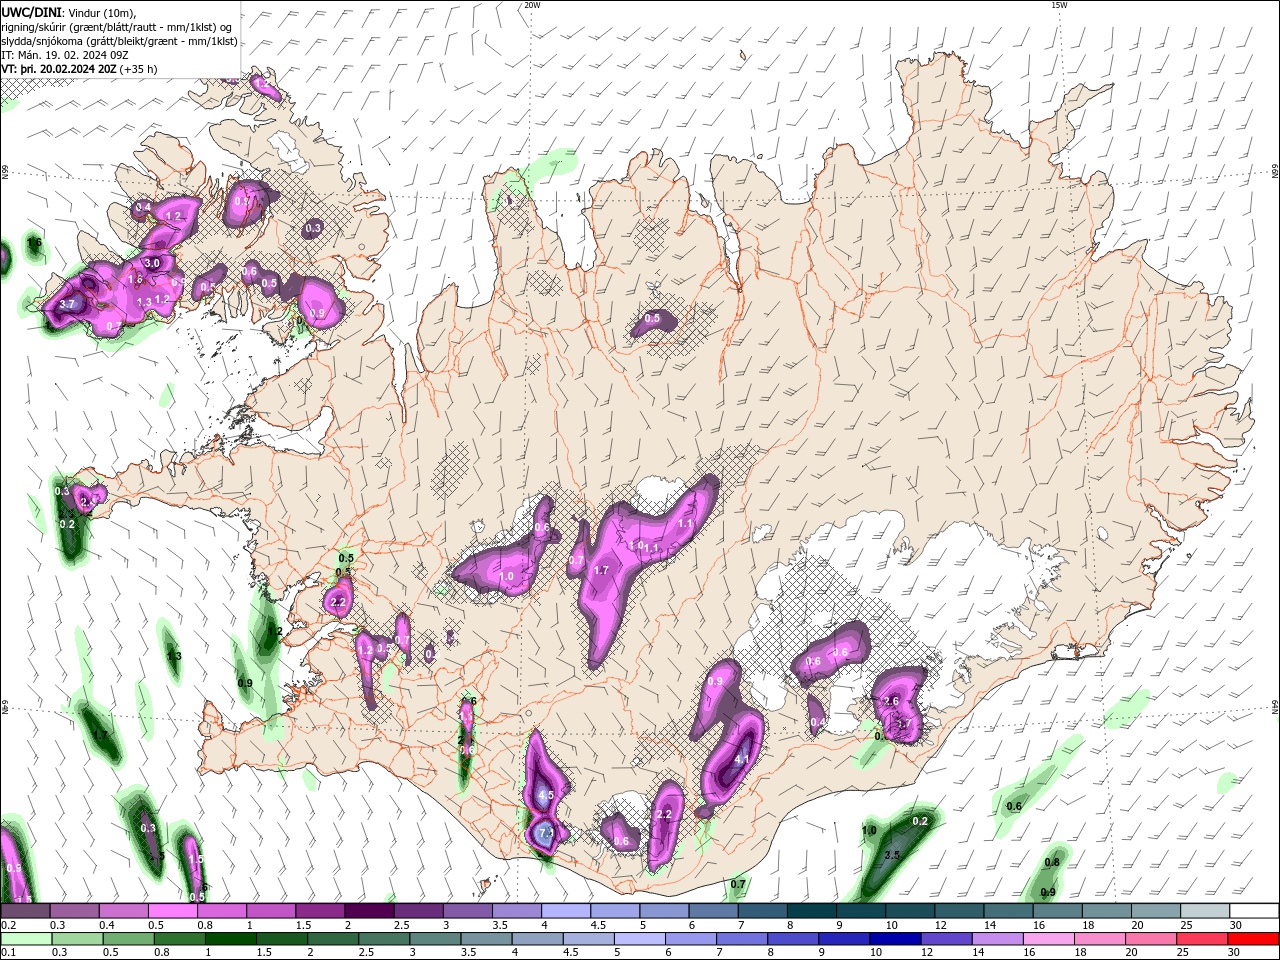Image resolution: width=1280 pixels, height=960 pixels.
Task: Click the UWC/DINI title in the header
Action: coord(31,11)
